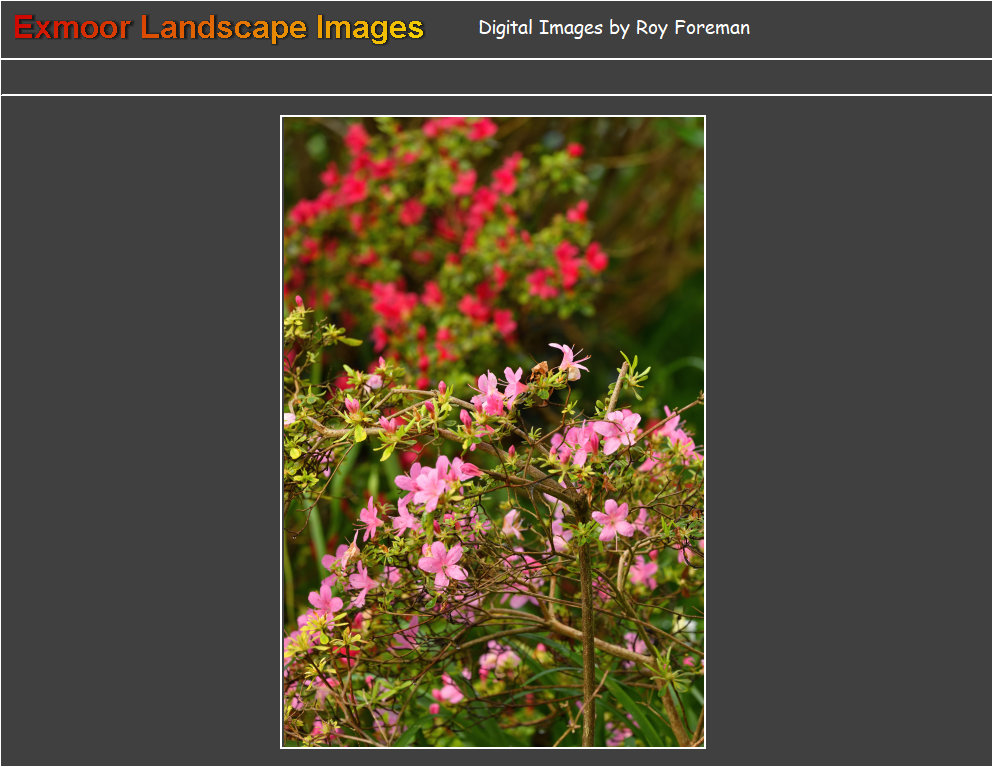Click the word "Exmoor" in the header

point(72,28)
